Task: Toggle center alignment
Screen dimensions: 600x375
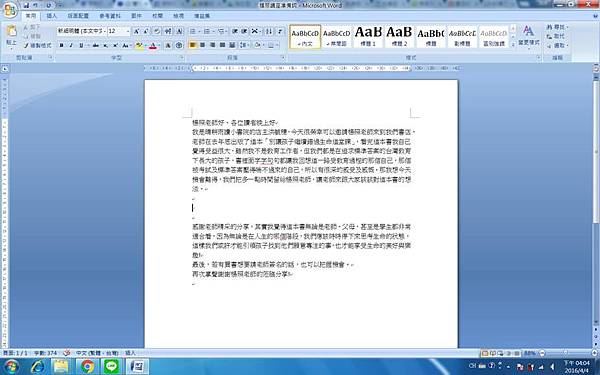Action: tap(202, 45)
